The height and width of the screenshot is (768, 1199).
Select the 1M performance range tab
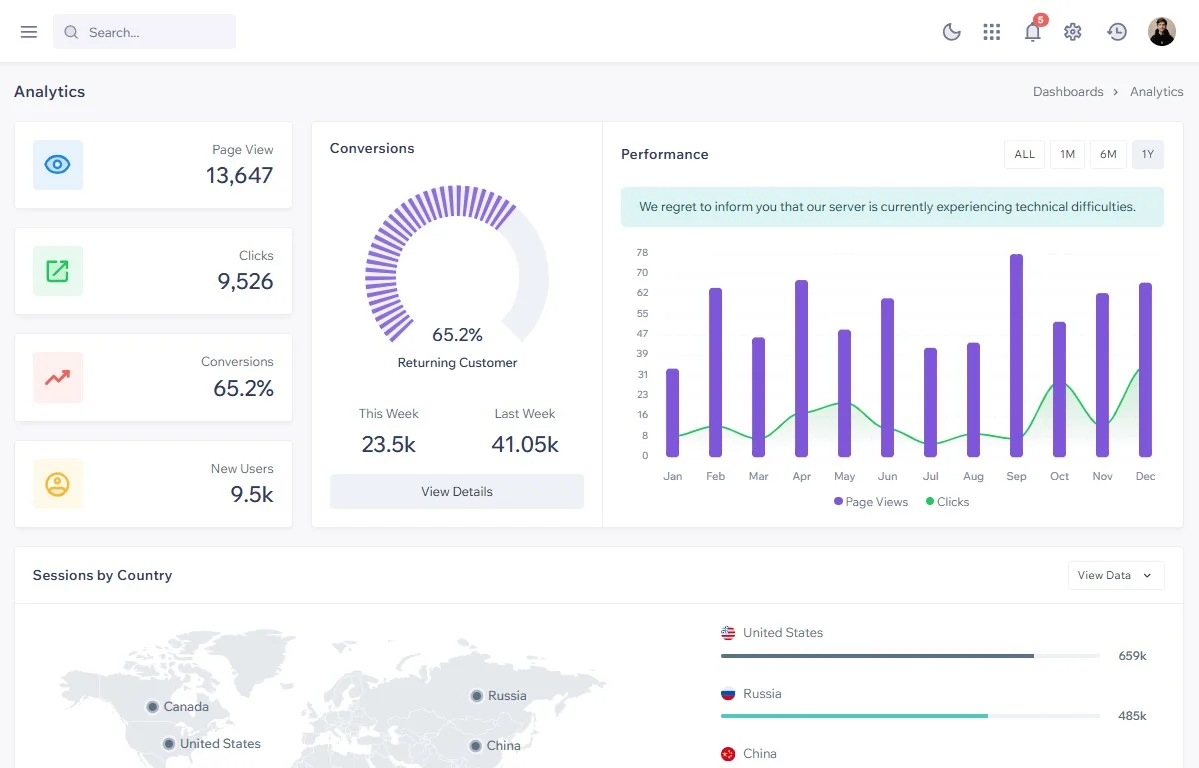(1067, 155)
